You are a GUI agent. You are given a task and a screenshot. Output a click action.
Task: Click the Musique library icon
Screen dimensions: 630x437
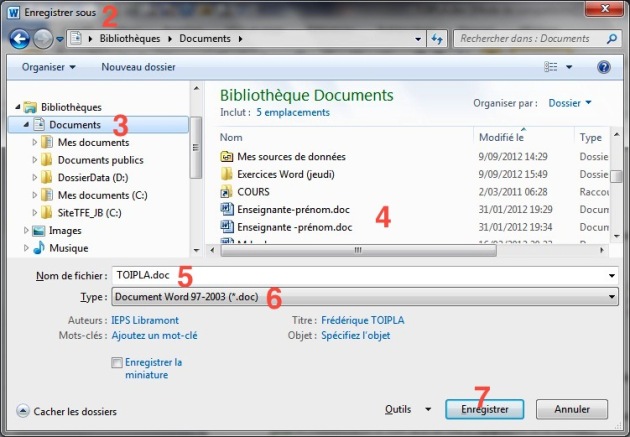(39, 248)
